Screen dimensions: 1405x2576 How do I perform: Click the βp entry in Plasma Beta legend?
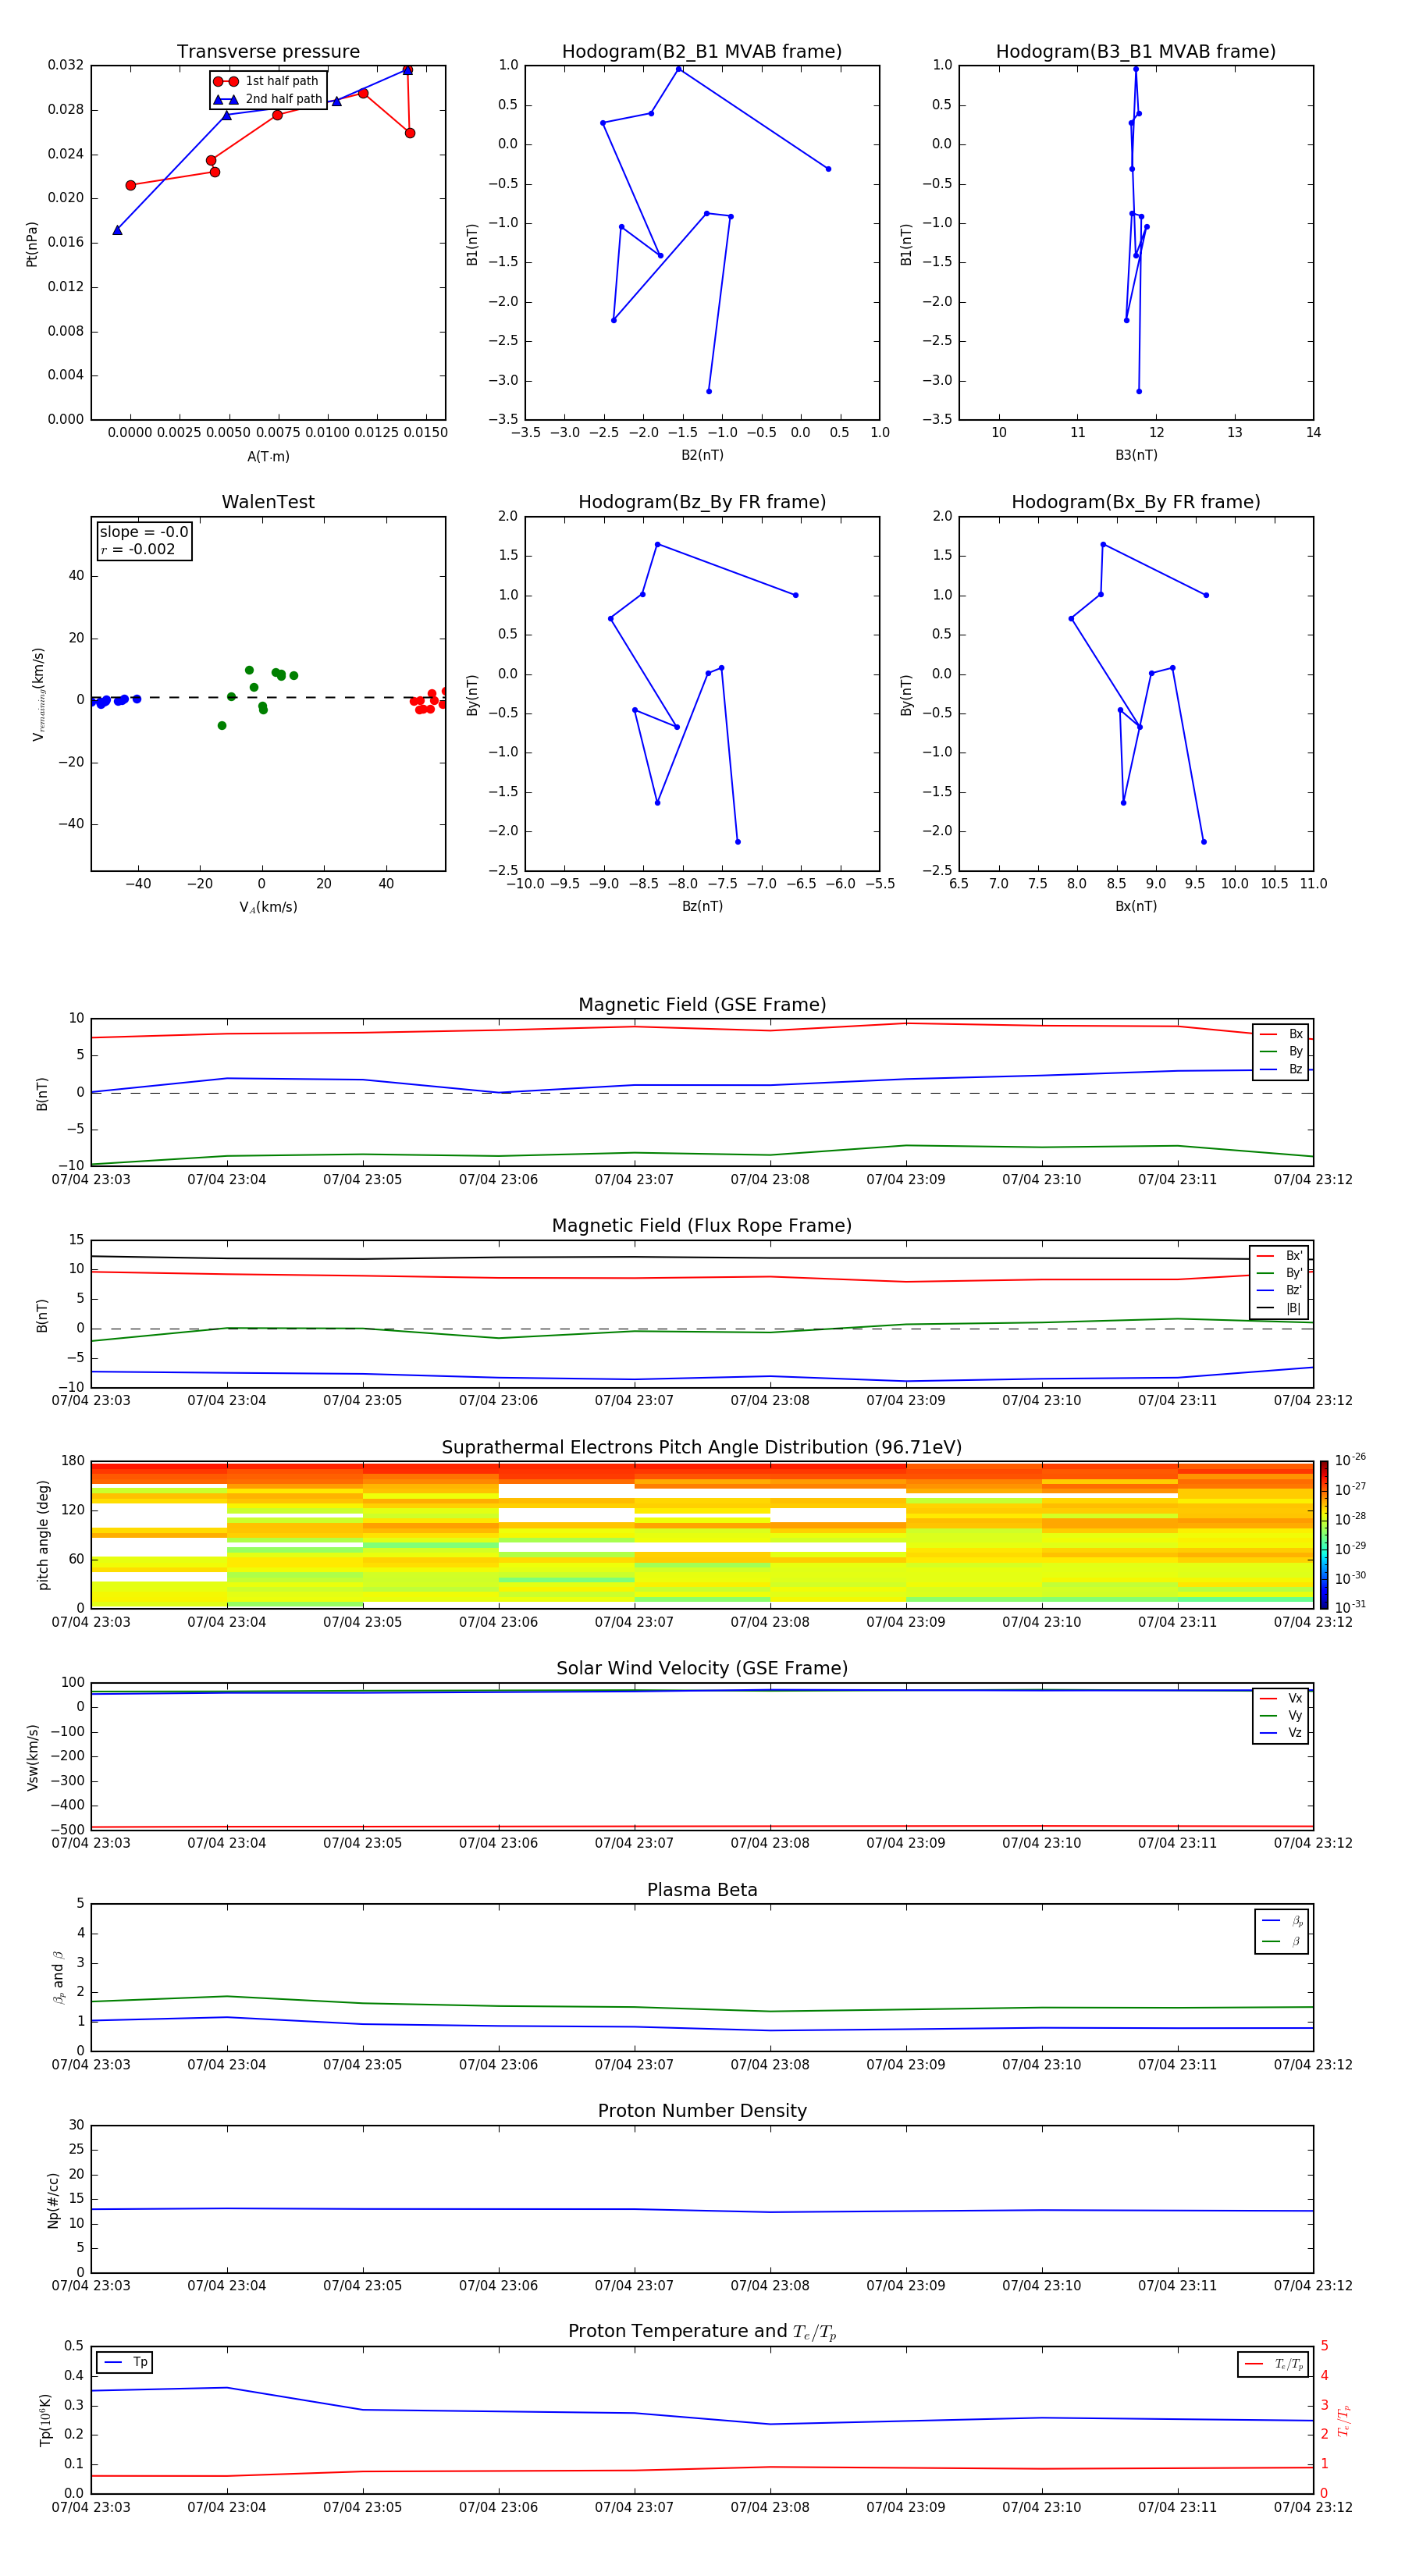(x=1282, y=1921)
